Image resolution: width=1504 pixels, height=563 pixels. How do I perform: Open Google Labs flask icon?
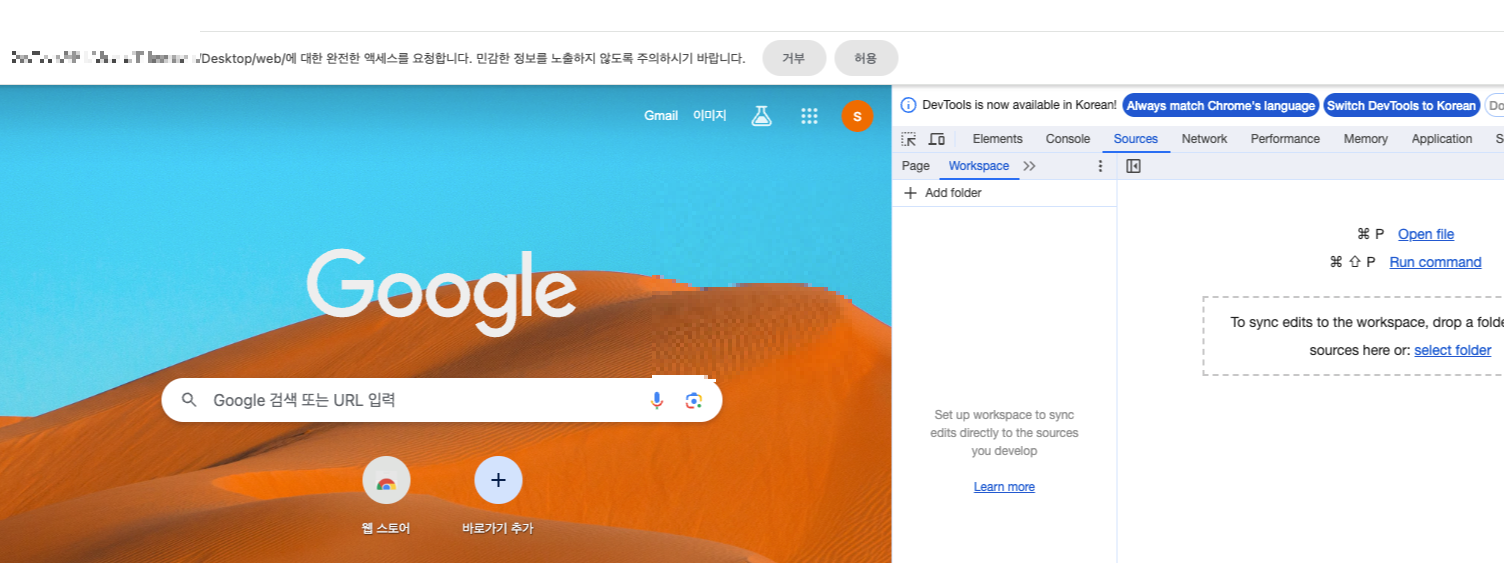click(762, 116)
